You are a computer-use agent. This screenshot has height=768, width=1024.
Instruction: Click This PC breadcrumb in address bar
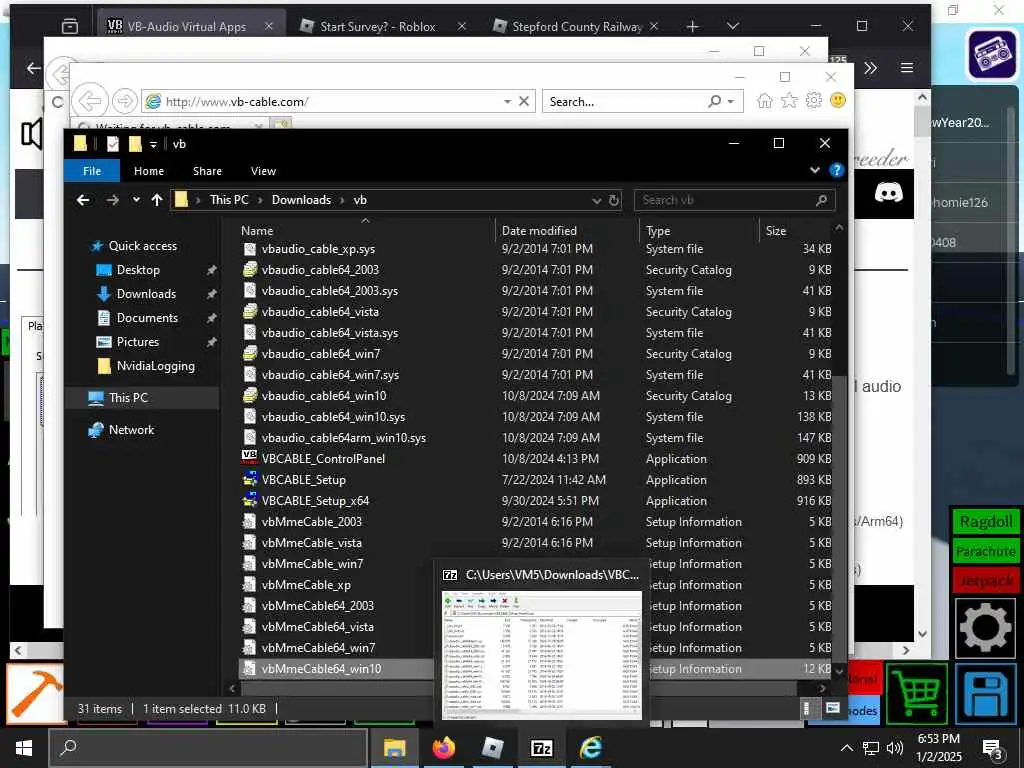click(229, 200)
